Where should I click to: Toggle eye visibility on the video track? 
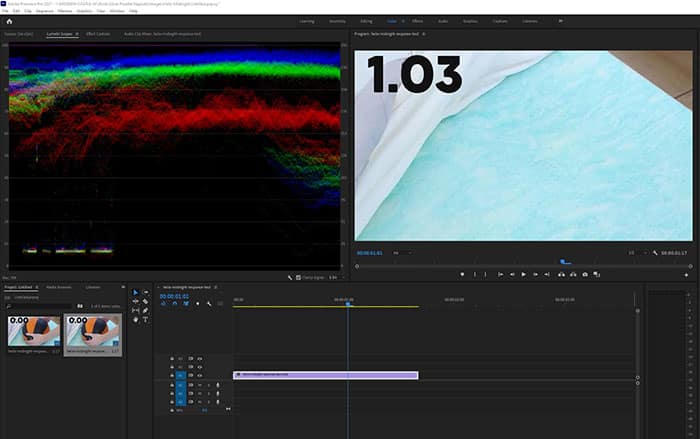200,375
